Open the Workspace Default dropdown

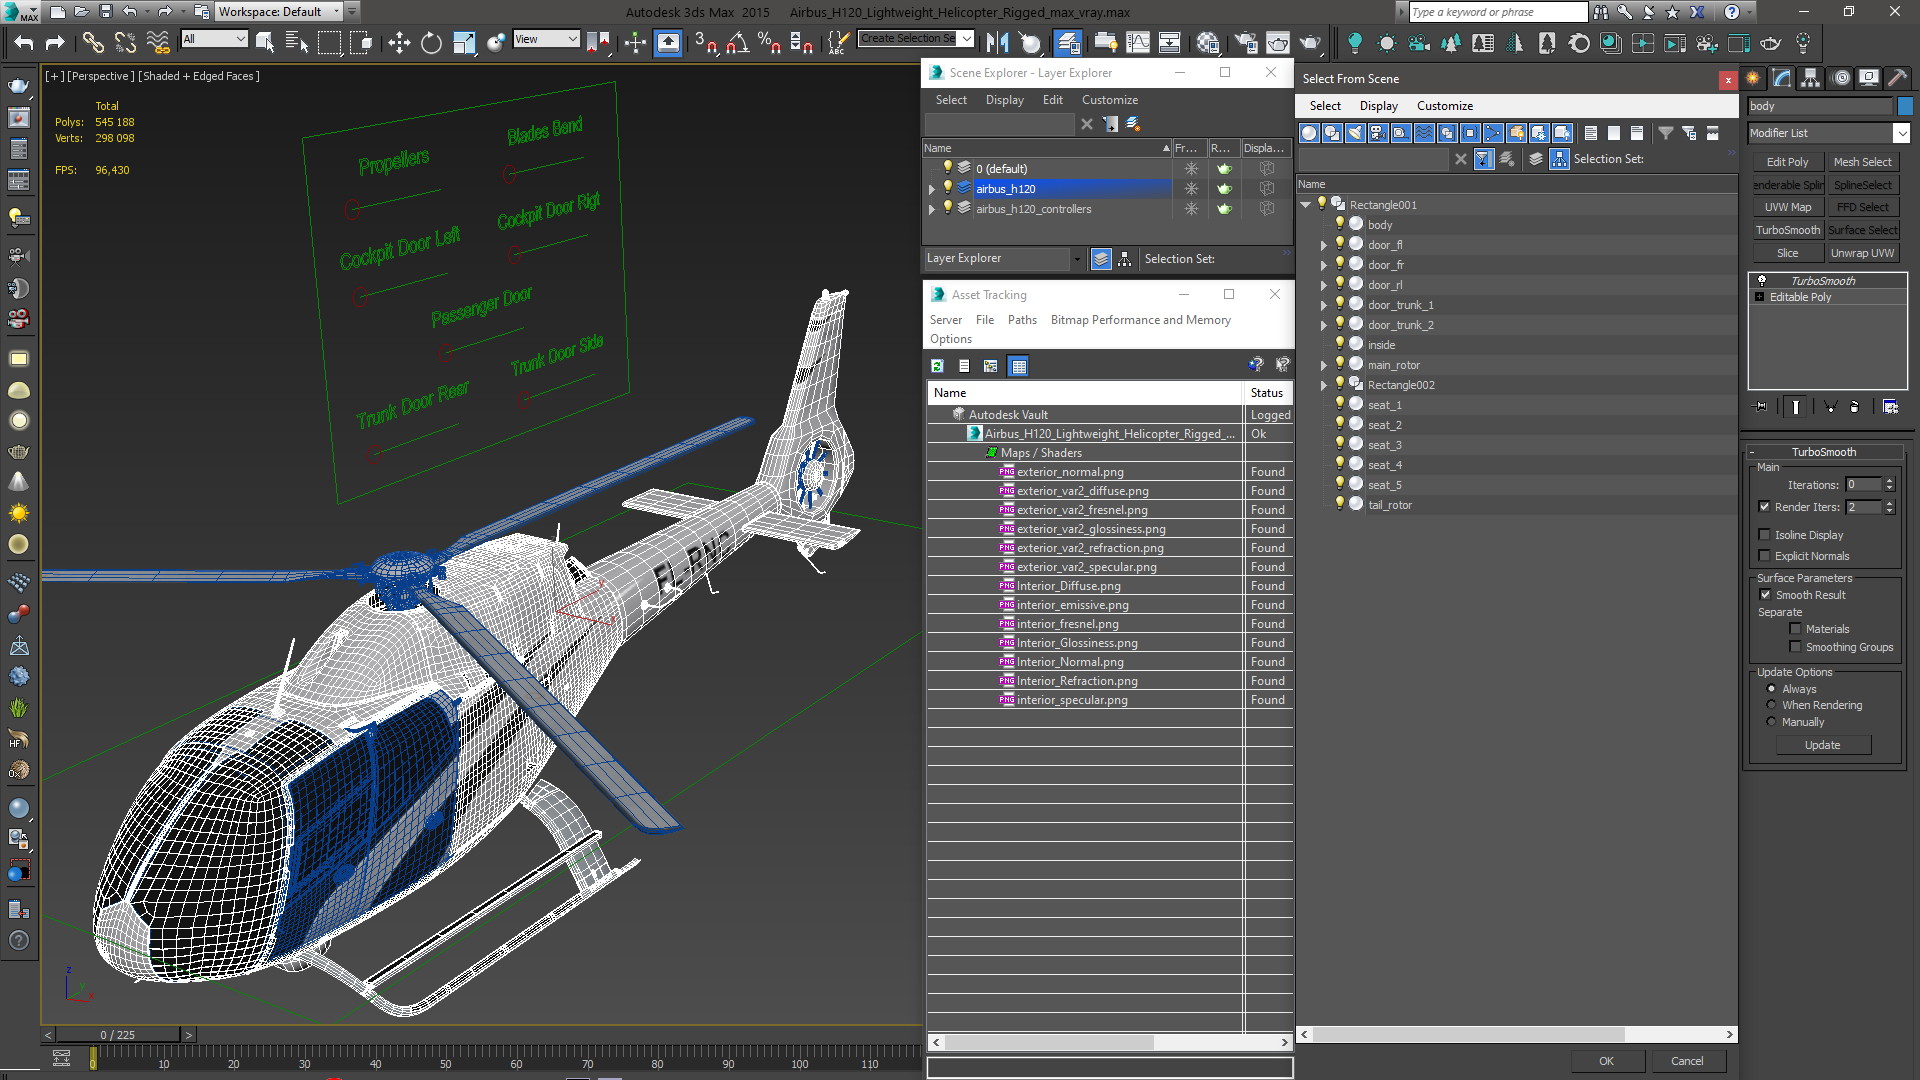point(280,12)
